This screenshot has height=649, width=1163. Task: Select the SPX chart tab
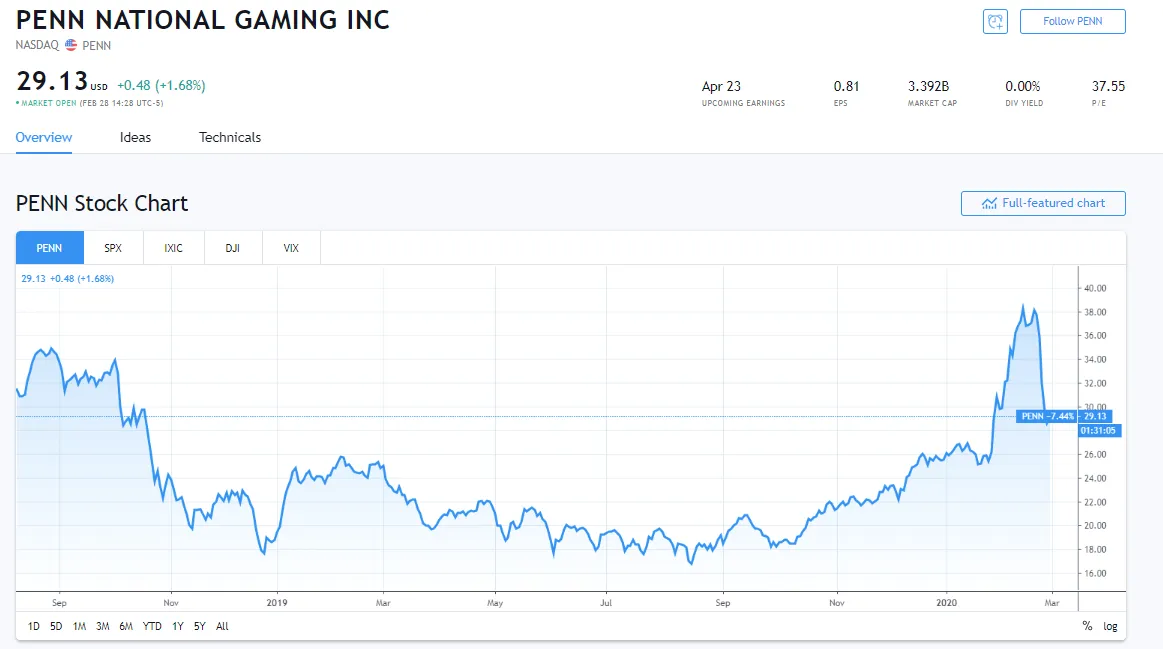[x=113, y=248]
